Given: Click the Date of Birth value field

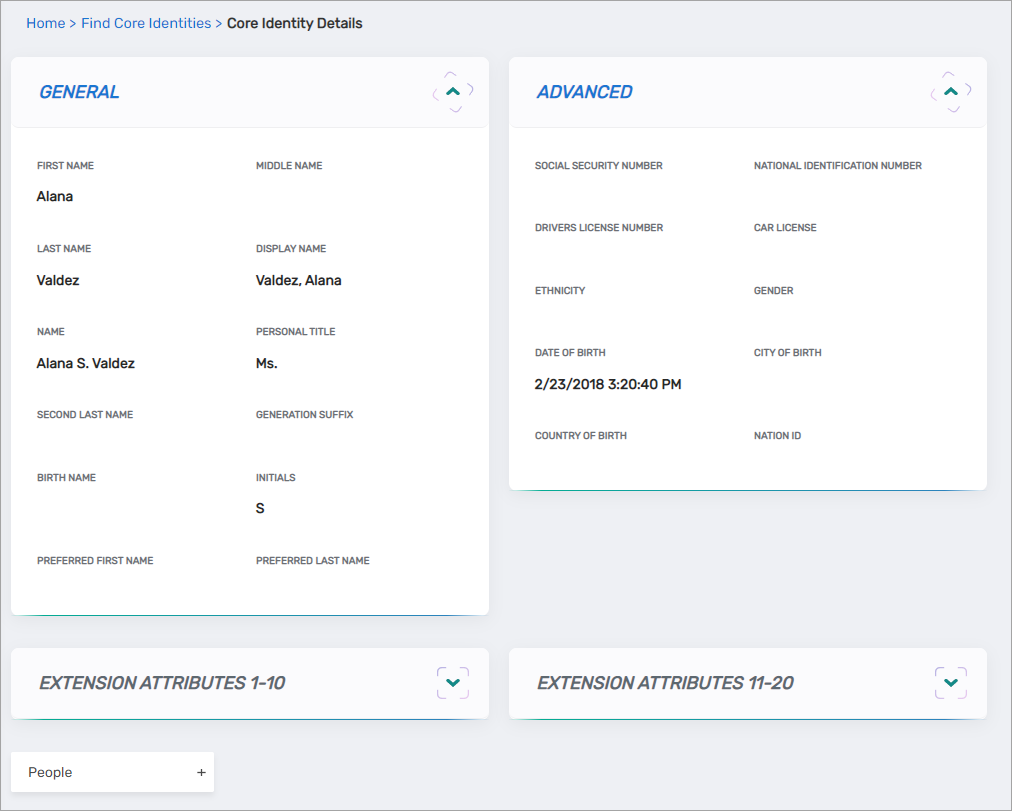Looking at the screenshot, I should pyautogui.click(x=607, y=384).
